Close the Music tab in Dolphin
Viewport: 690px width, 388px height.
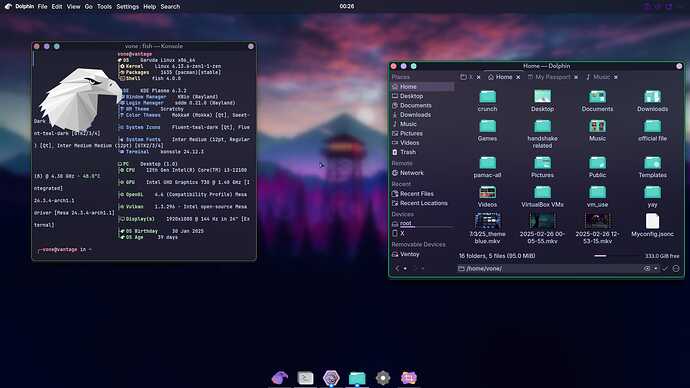pos(616,77)
